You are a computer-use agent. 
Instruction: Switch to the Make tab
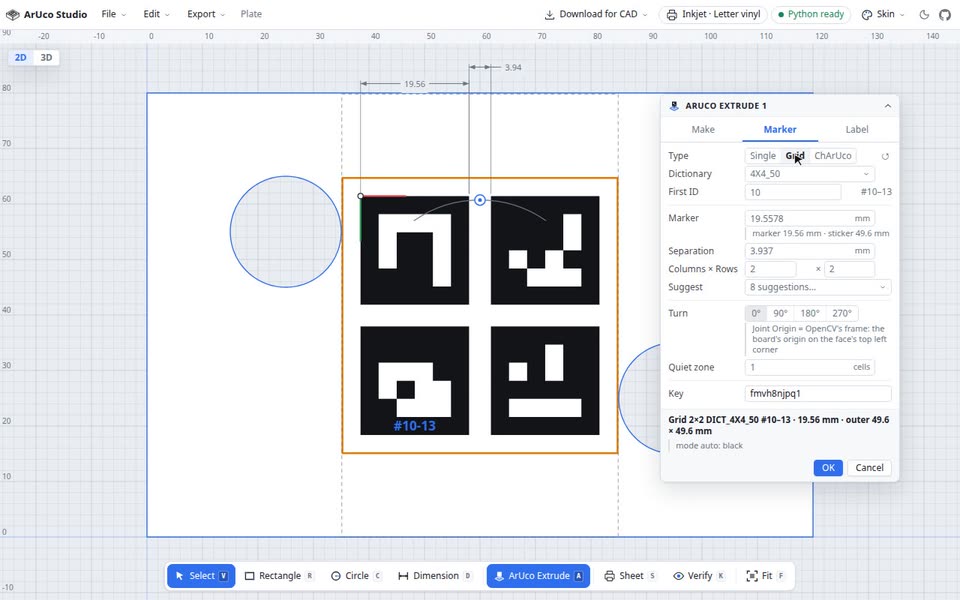(703, 129)
